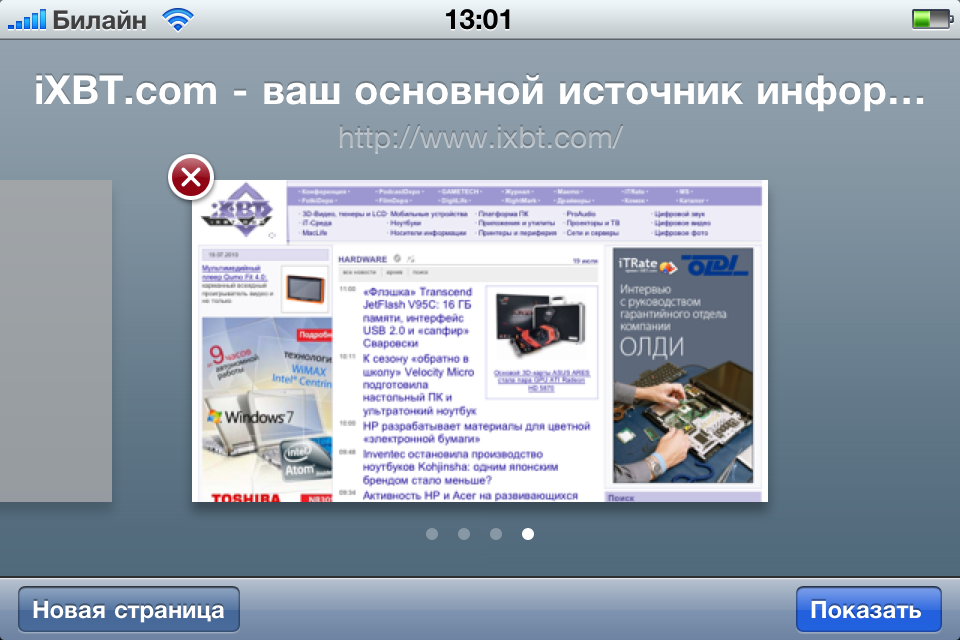Select the second page indicator dot
This screenshot has width=960, height=640.
tap(464, 534)
